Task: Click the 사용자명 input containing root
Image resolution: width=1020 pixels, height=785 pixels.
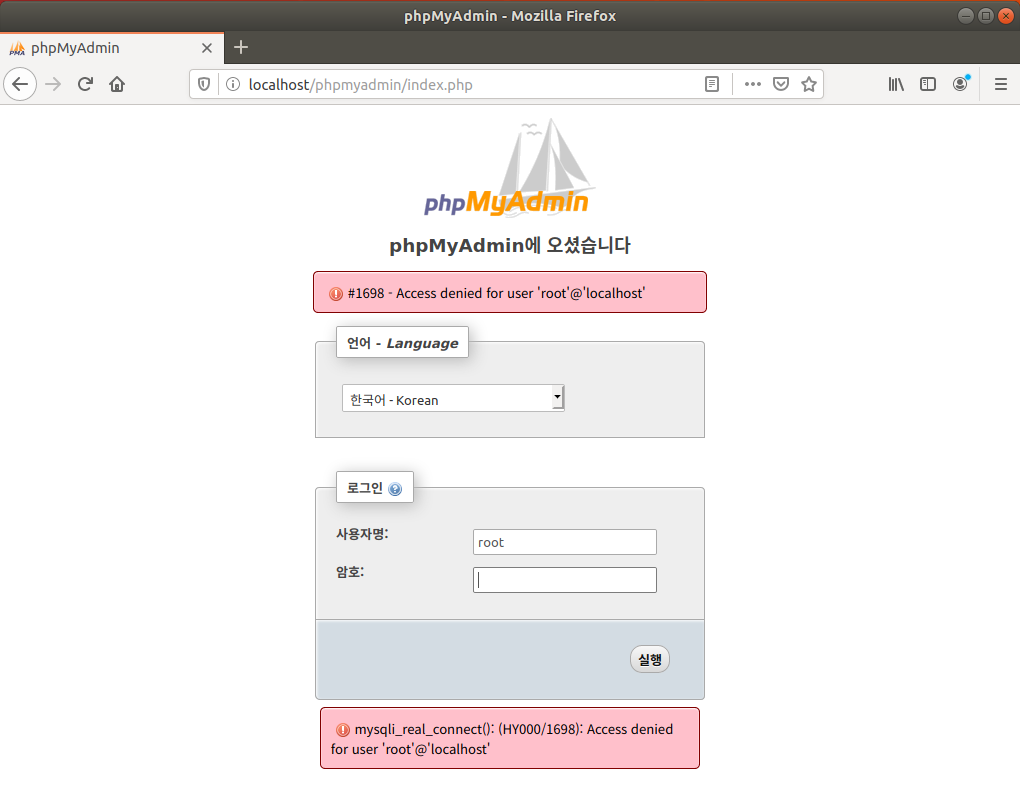Action: pos(565,542)
